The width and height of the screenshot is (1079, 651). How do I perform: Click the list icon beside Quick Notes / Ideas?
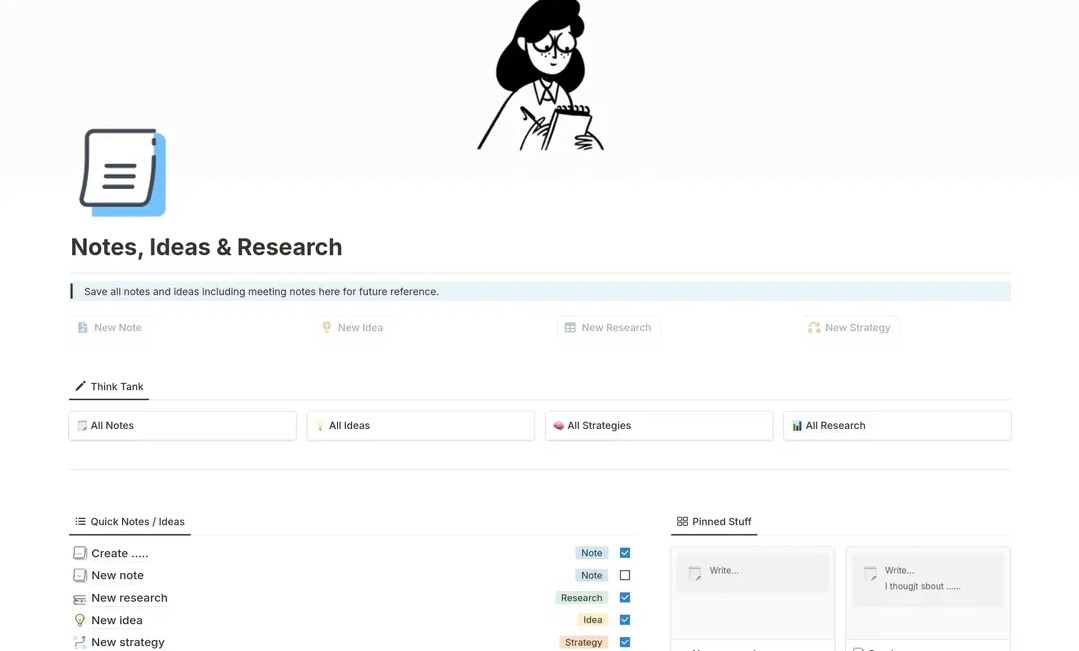click(x=80, y=521)
